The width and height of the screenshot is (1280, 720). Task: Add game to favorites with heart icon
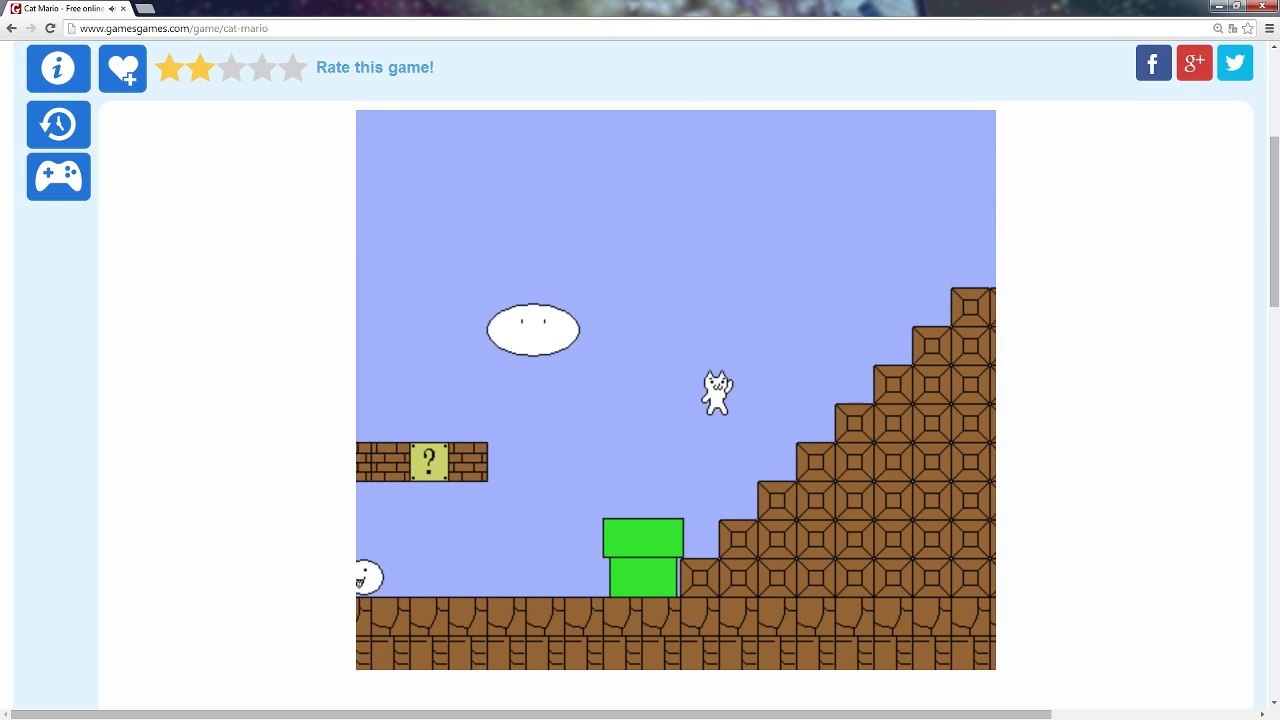[x=123, y=68]
